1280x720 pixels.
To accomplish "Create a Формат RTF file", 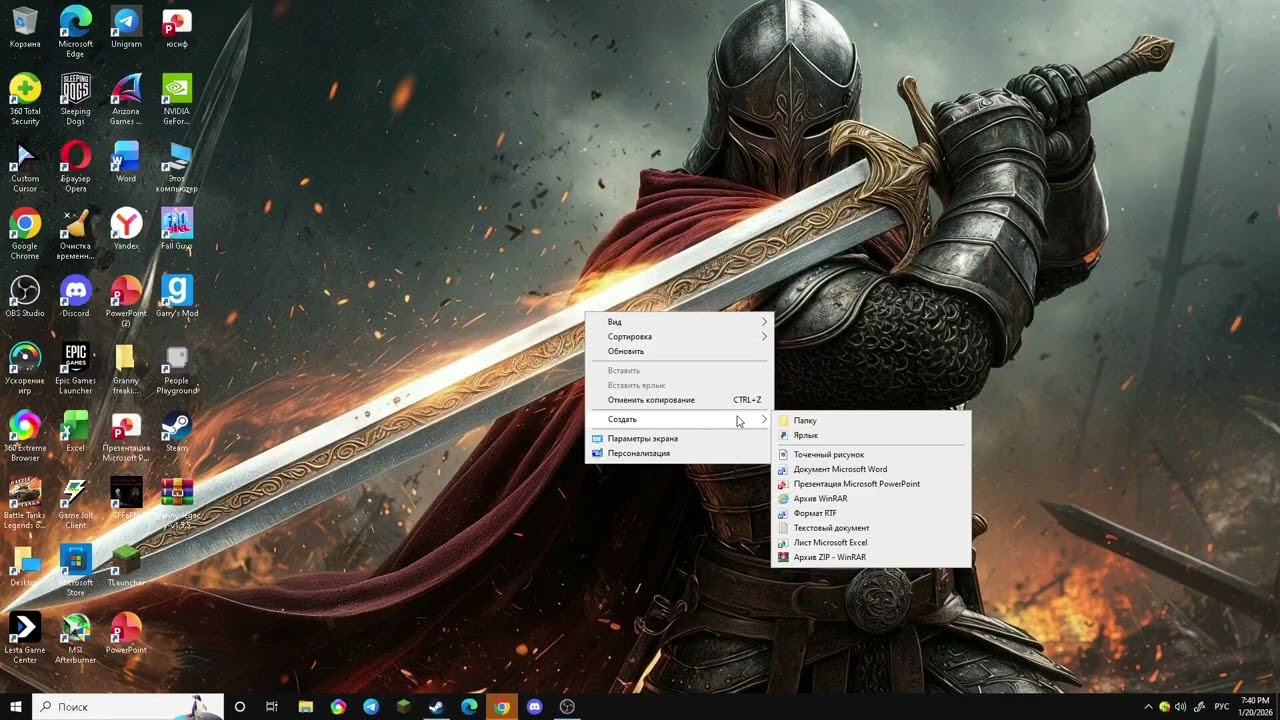I will pos(871,513).
